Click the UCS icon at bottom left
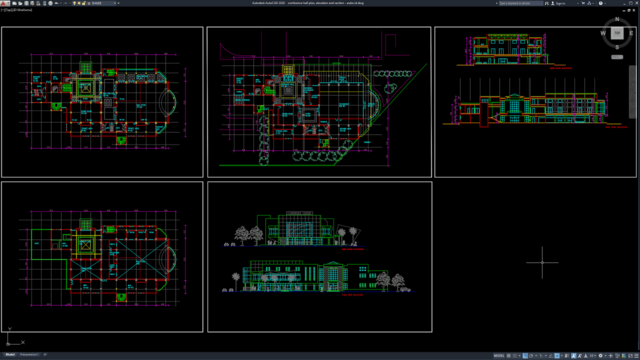The height and width of the screenshot is (360, 640). tap(15, 337)
